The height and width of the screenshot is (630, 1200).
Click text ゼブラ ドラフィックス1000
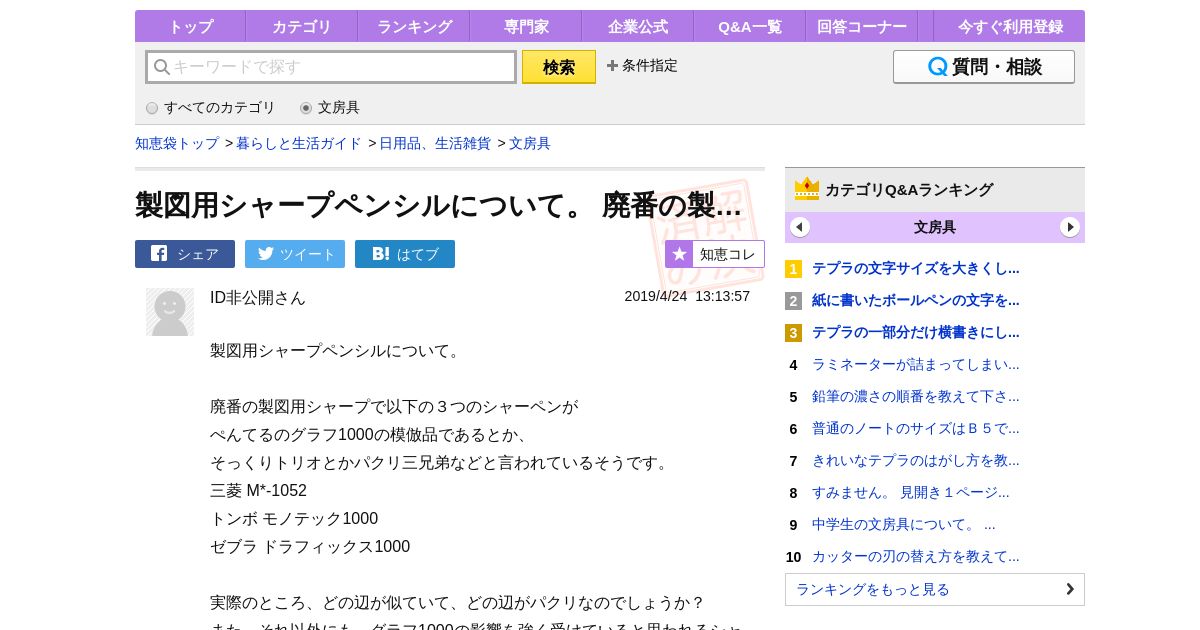click(x=310, y=546)
